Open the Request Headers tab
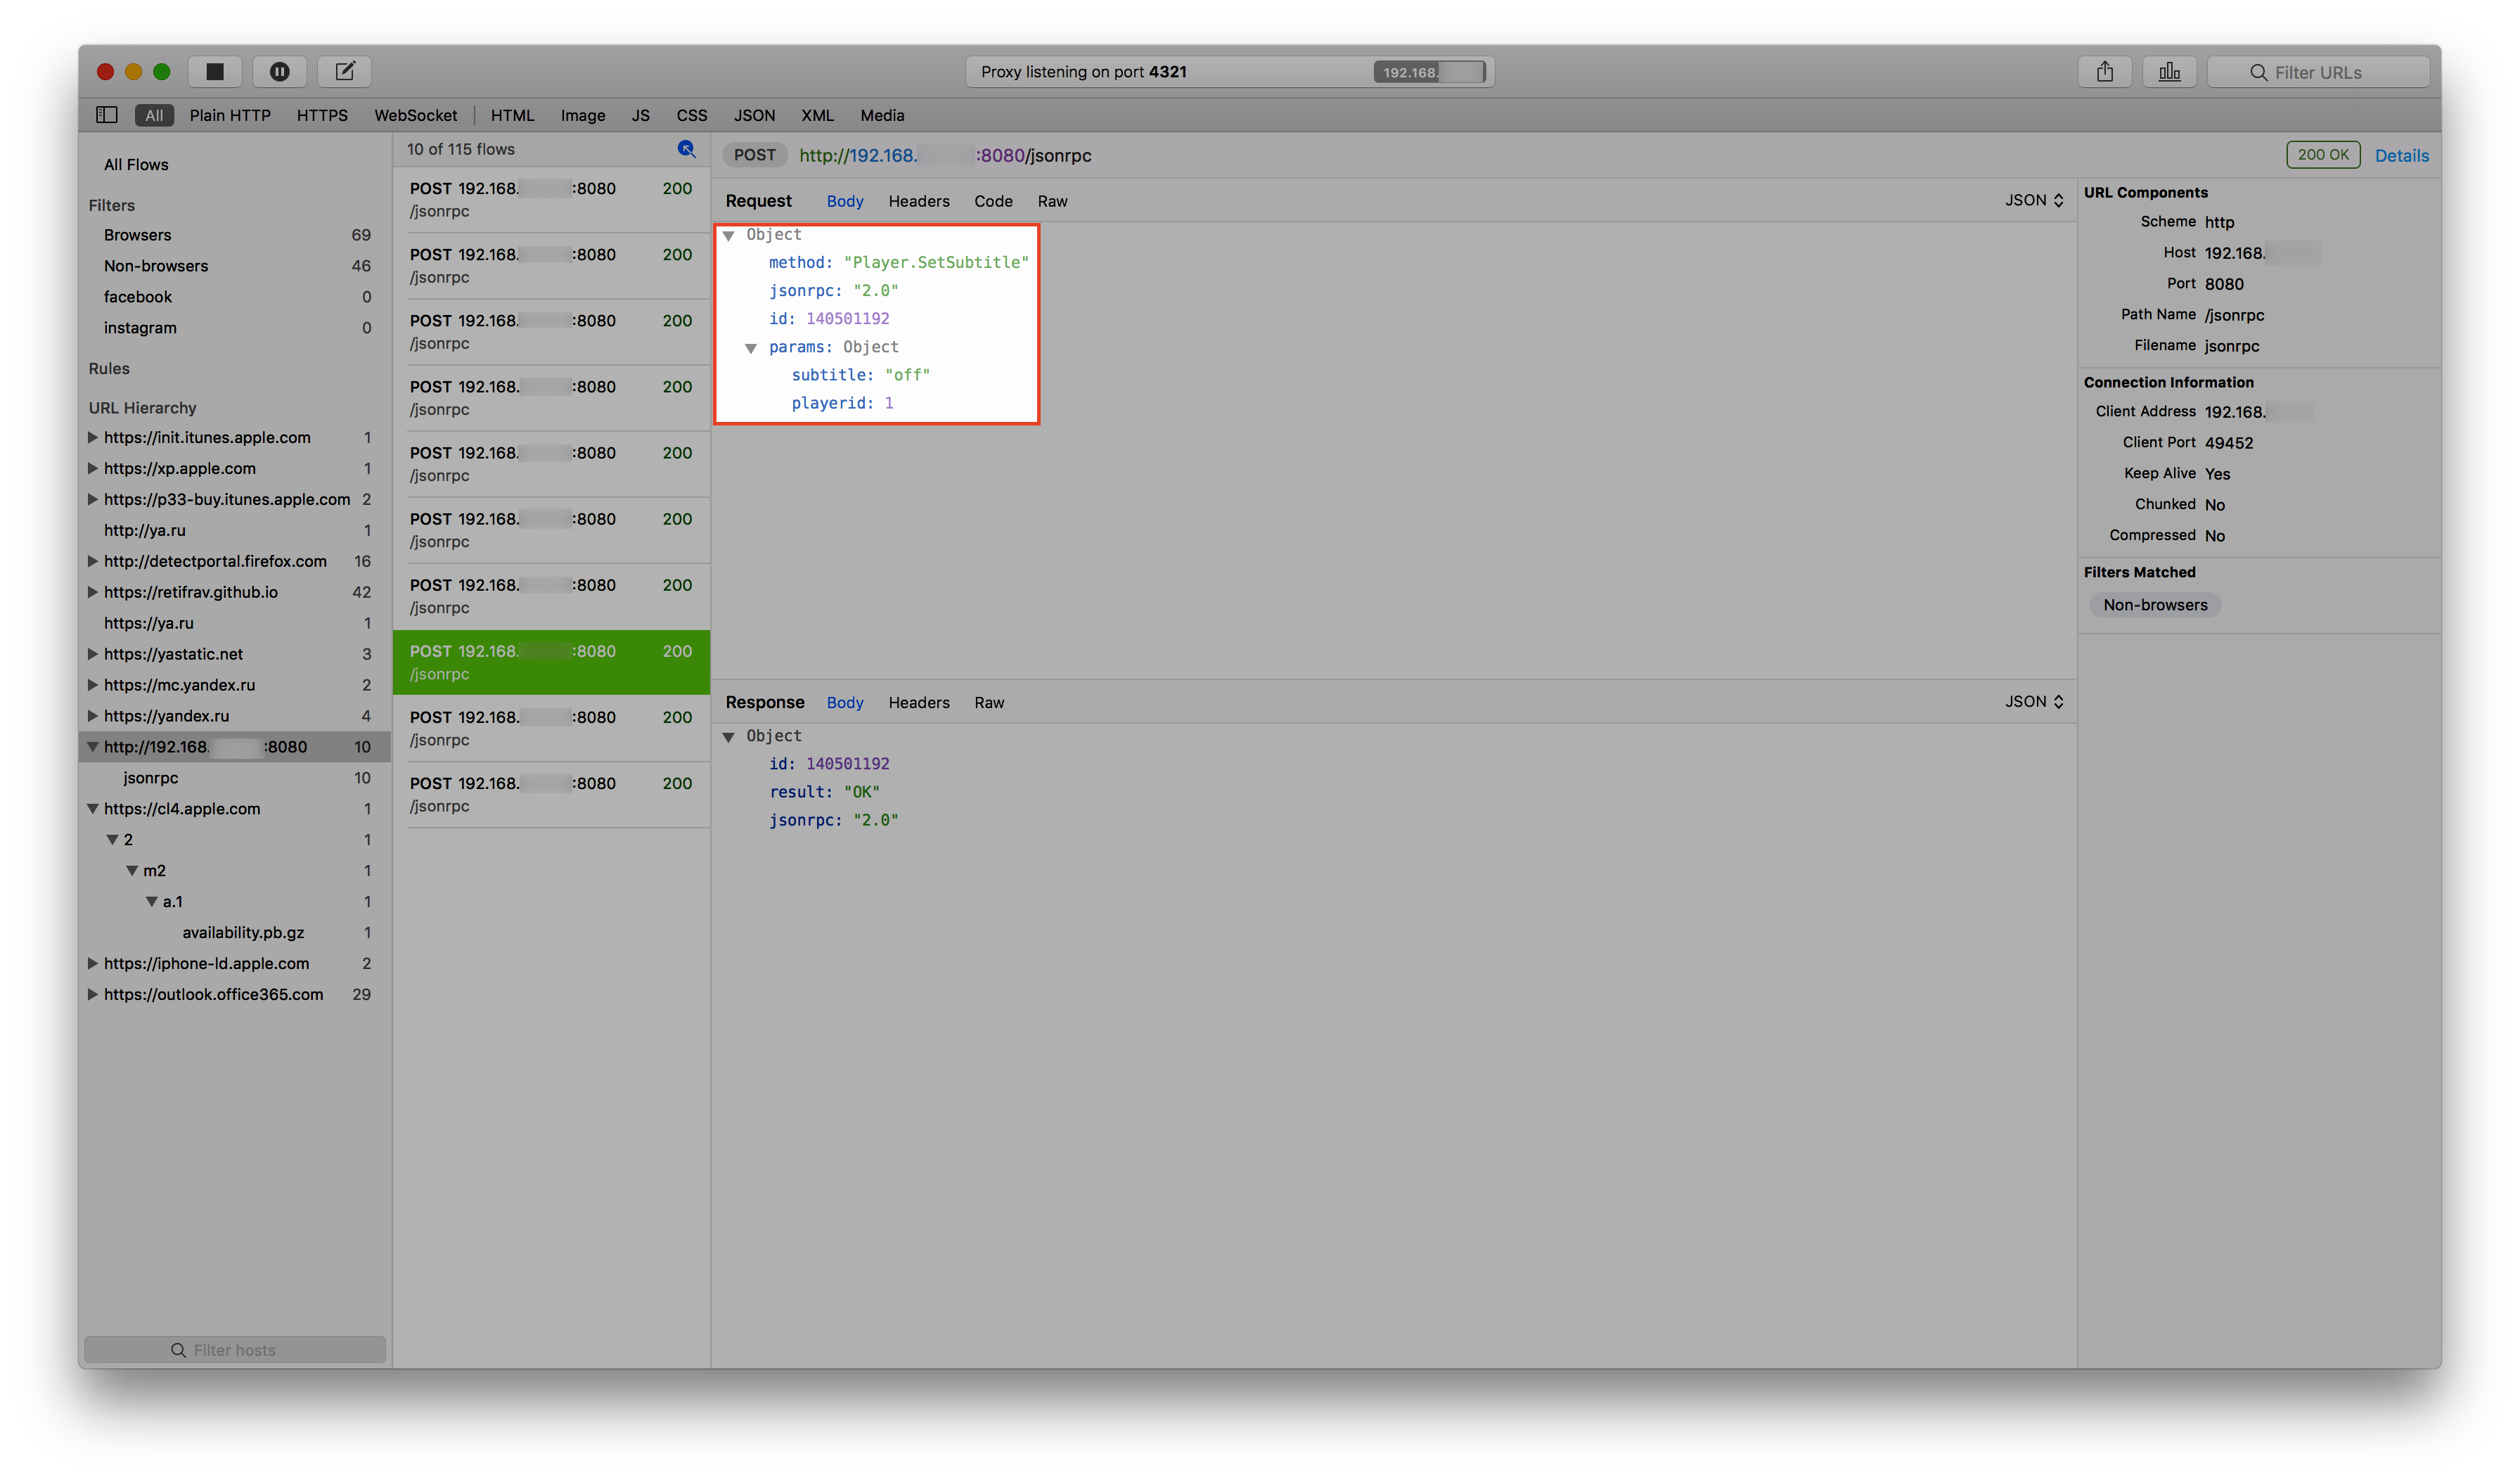 pyautogui.click(x=919, y=201)
